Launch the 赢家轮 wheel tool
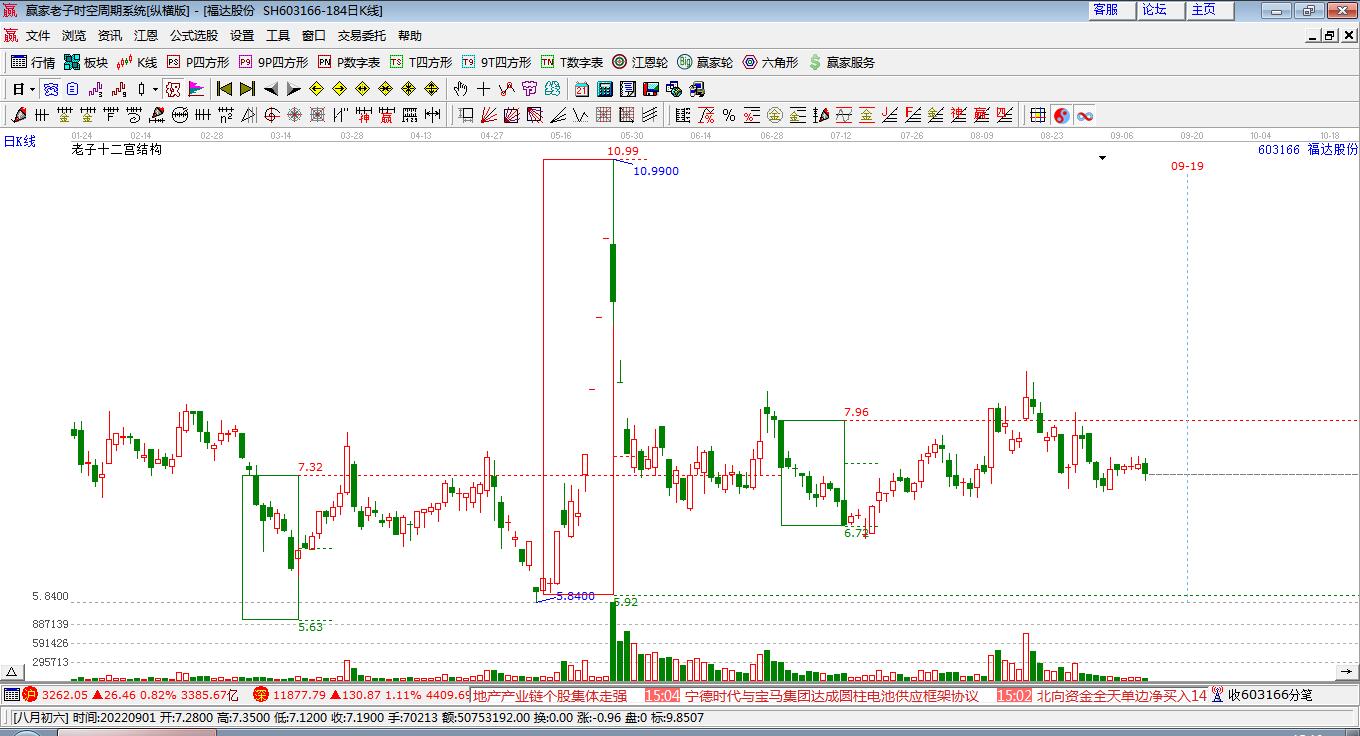 click(705, 62)
